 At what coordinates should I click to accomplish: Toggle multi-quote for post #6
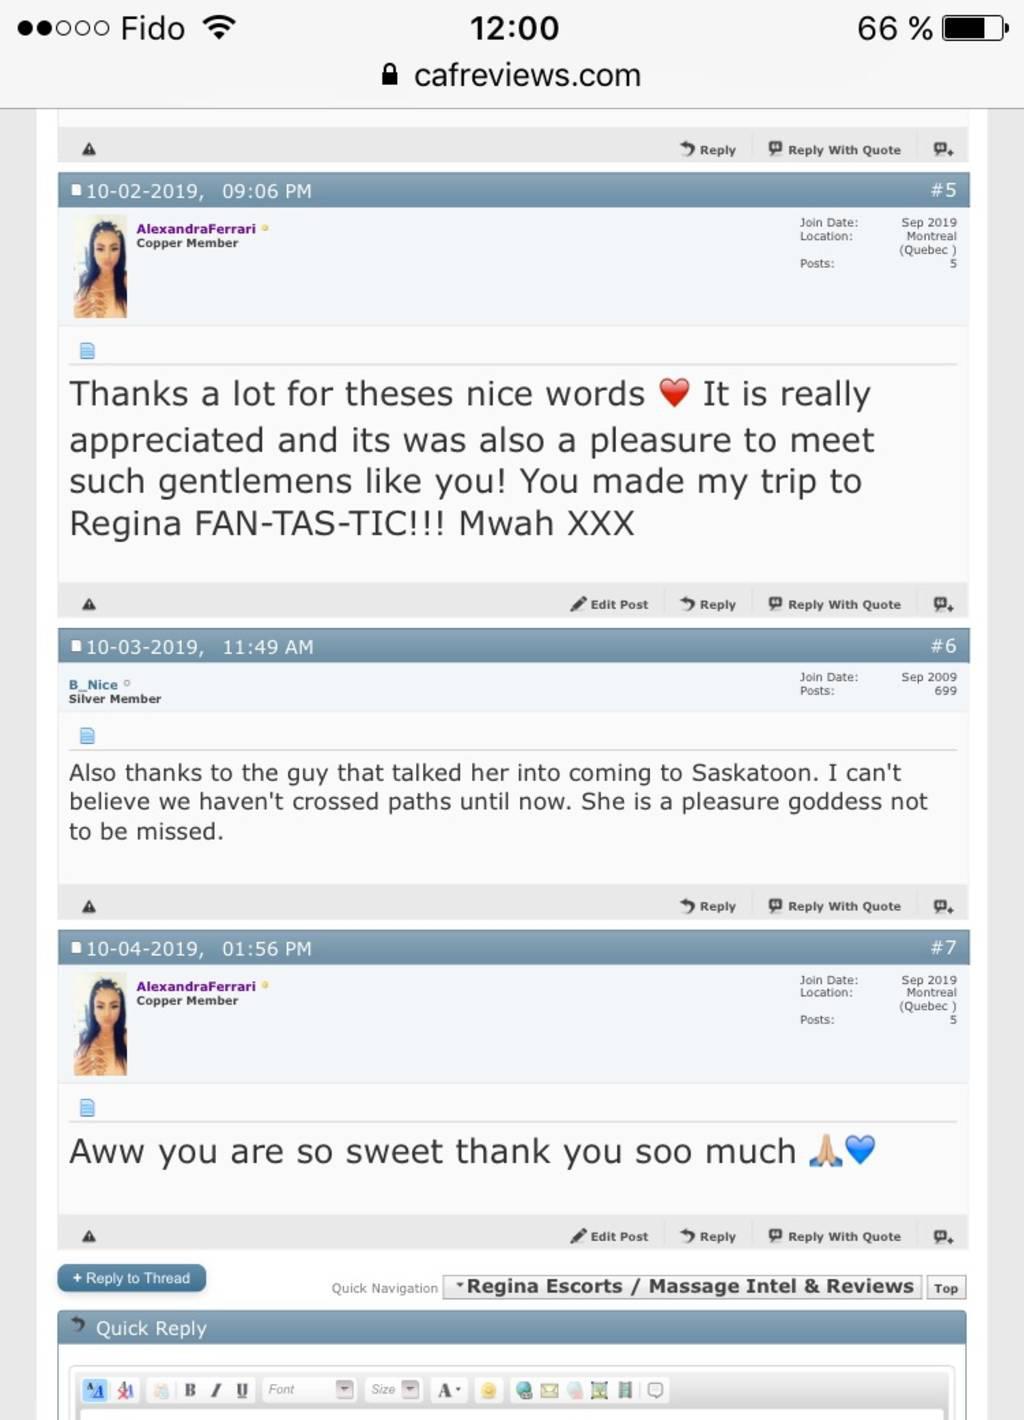(x=943, y=906)
